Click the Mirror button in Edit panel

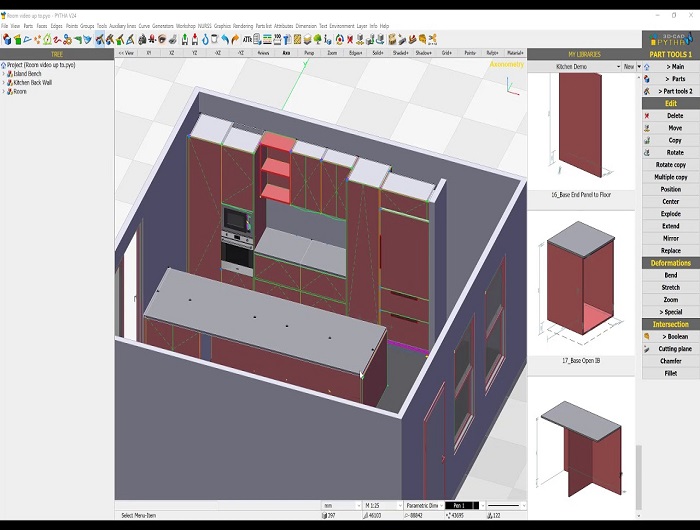click(669, 238)
